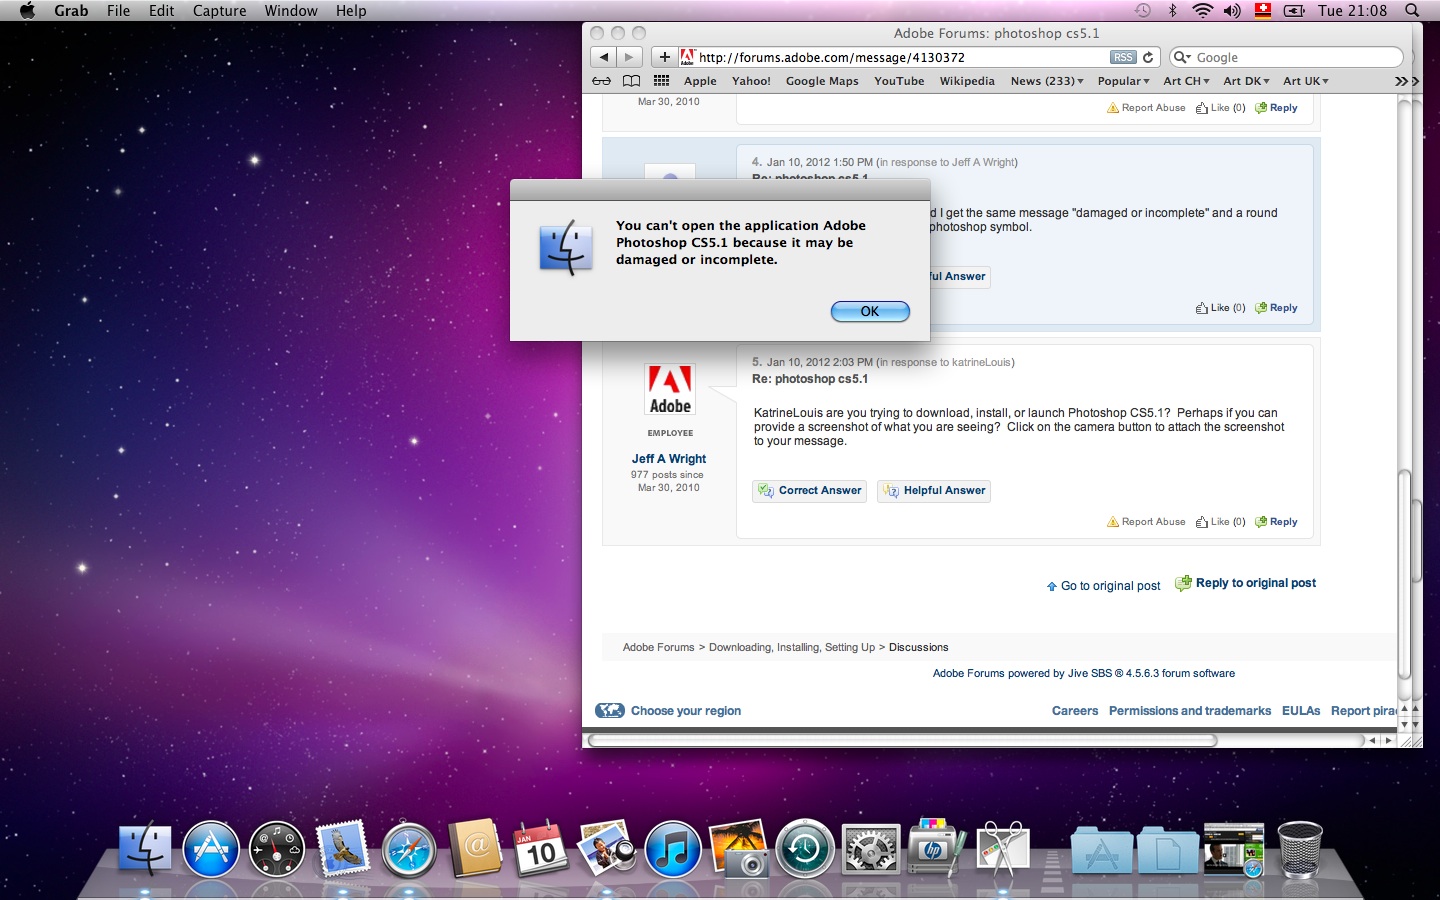Open the Careers footer link
This screenshot has height=900, width=1440.
coord(1075,711)
